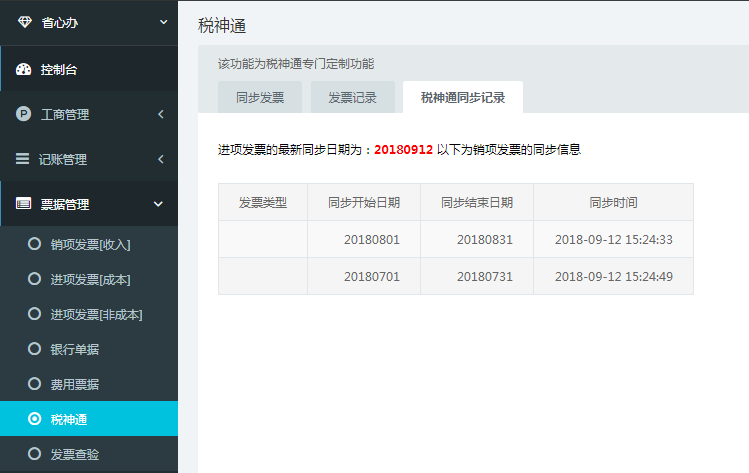Viewport: 749px width, 473px height.
Task: Select the circle icon for 费用票据
Action: click(34, 384)
